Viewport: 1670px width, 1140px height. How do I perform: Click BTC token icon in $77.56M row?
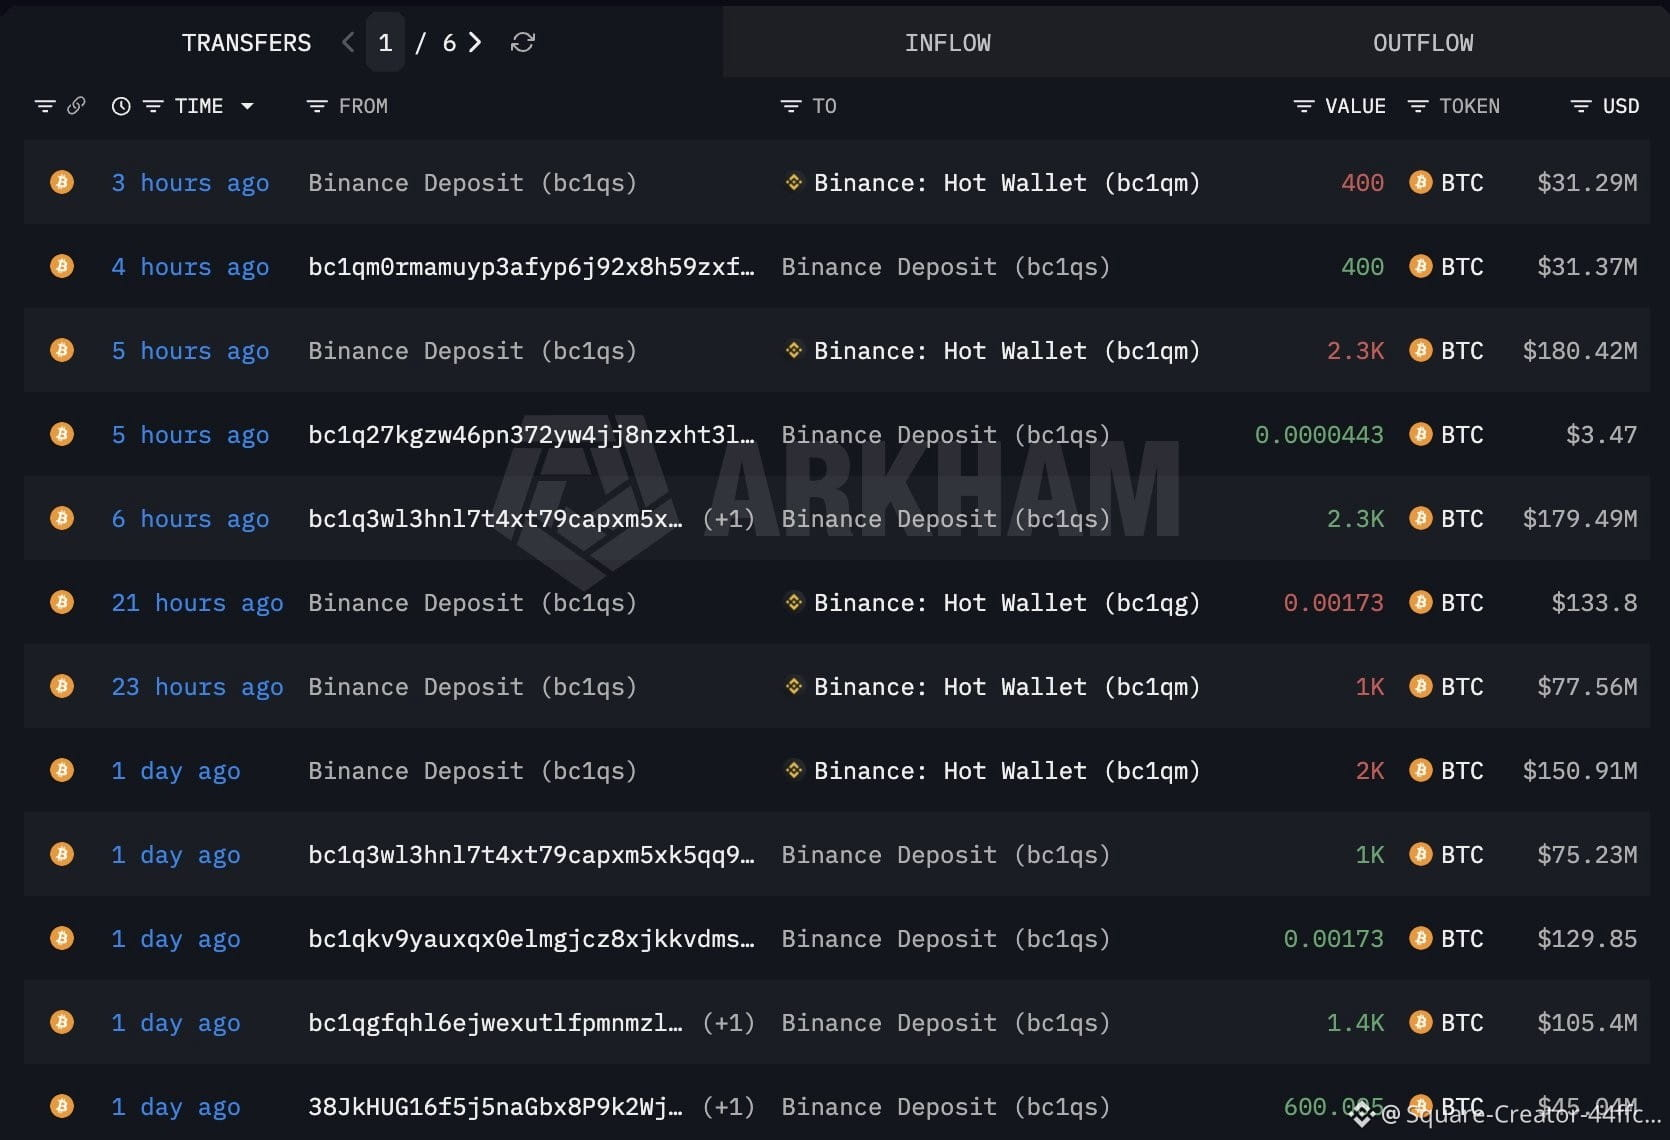1420,687
